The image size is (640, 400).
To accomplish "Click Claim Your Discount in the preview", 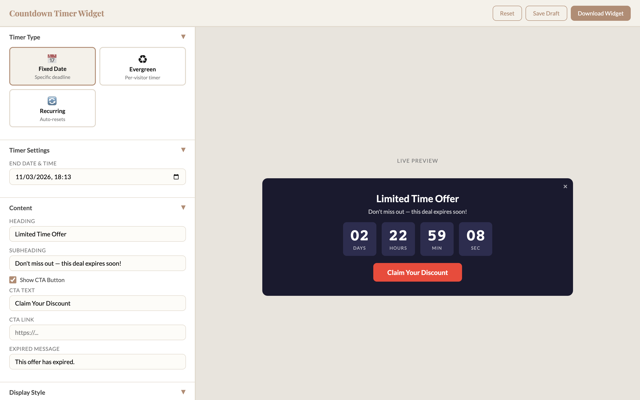I will [x=417, y=272].
